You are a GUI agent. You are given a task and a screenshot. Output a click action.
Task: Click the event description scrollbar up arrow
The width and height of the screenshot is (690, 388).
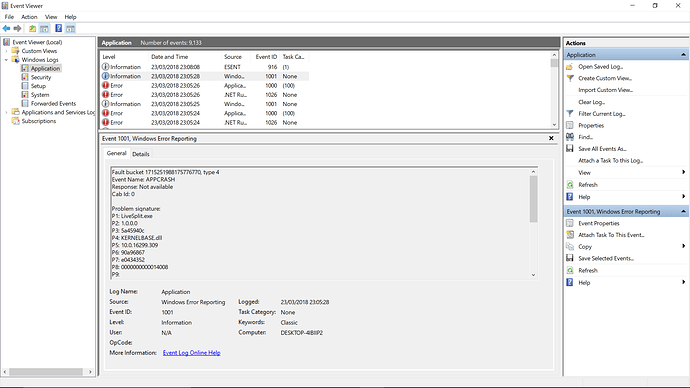coord(533,172)
